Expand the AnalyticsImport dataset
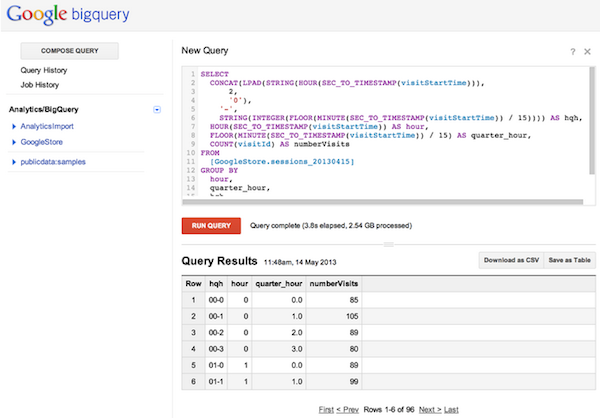This screenshot has height=418, width=600. point(14,126)
